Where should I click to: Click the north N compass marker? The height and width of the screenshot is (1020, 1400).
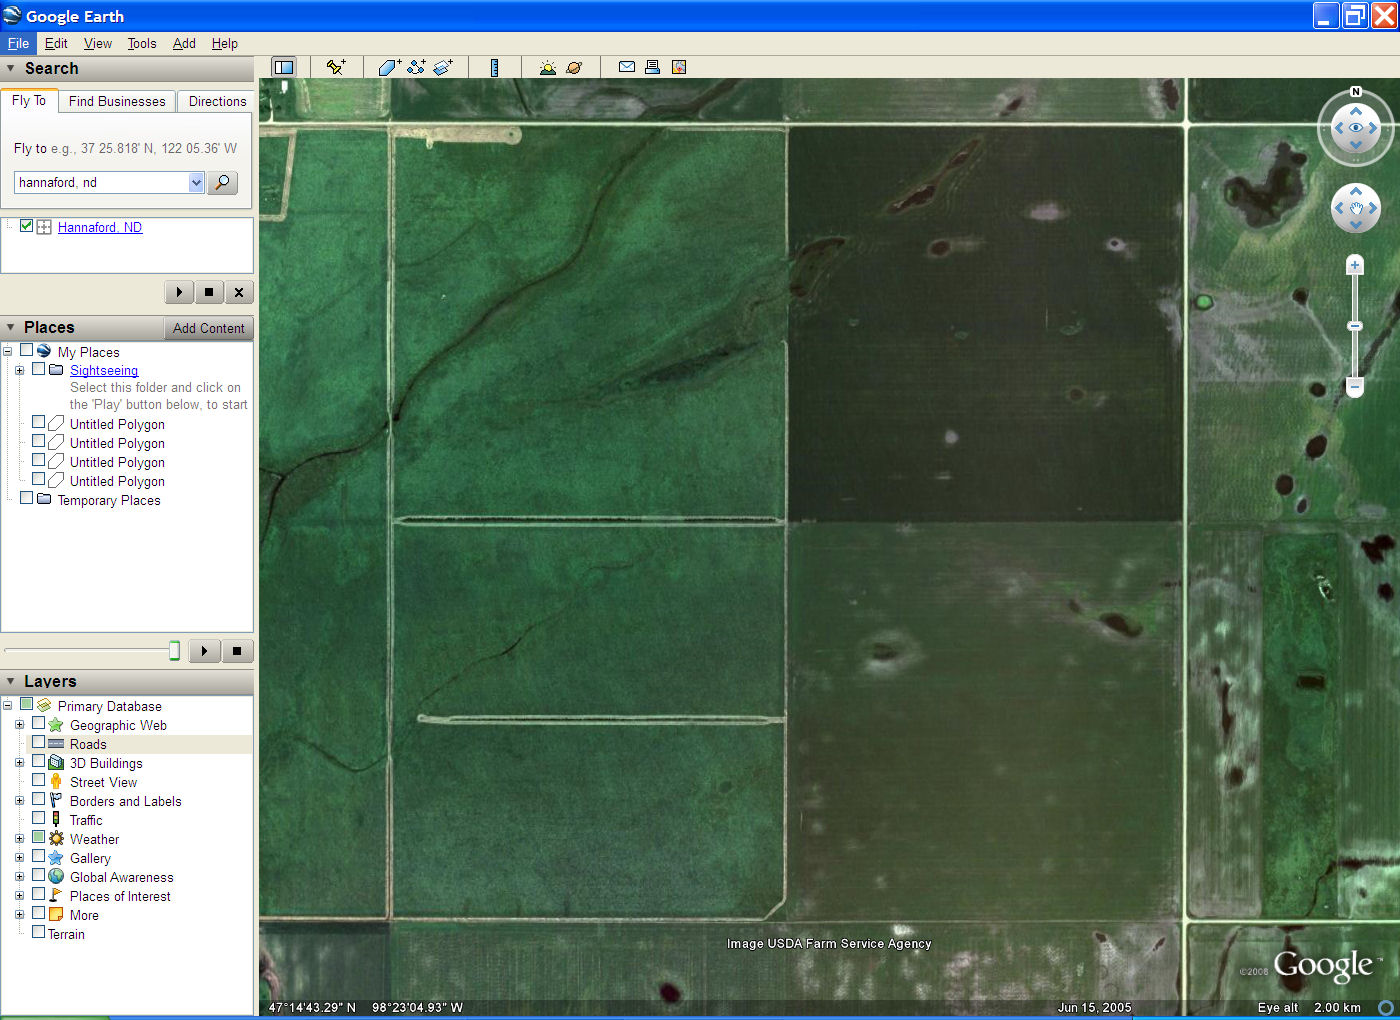[1356, 92]
